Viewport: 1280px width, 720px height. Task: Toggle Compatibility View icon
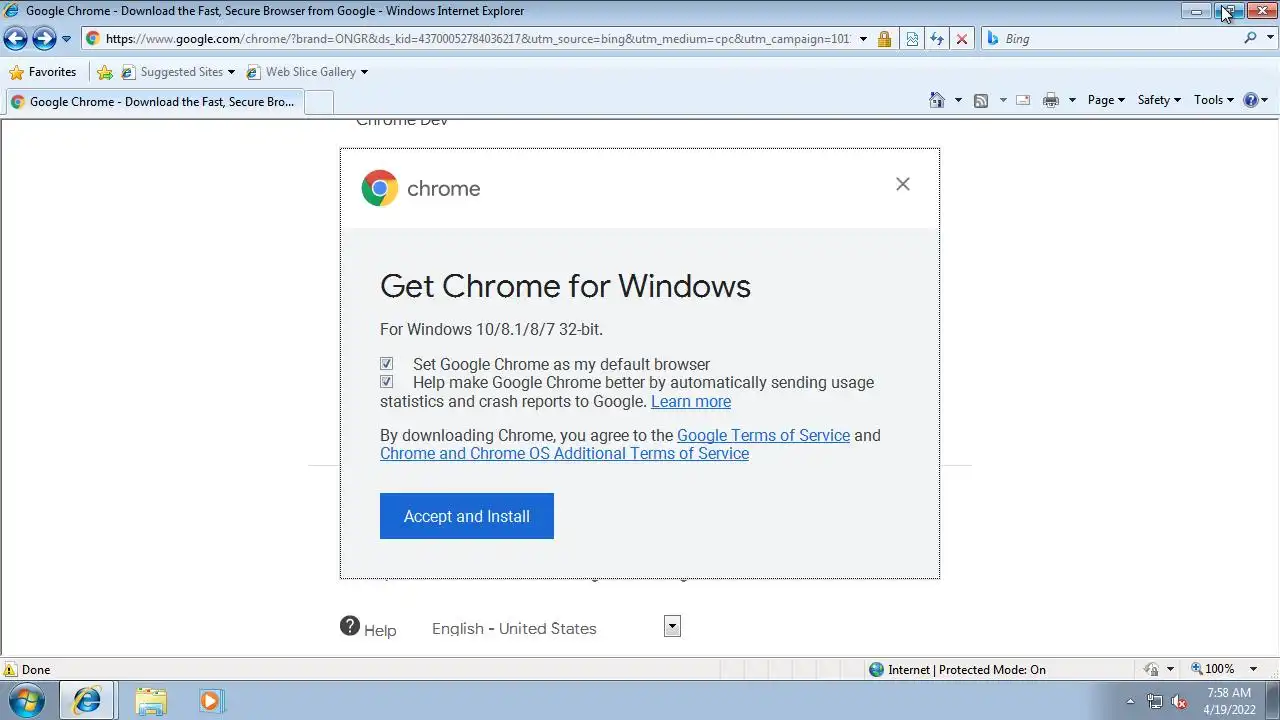(x=912, y=39)
